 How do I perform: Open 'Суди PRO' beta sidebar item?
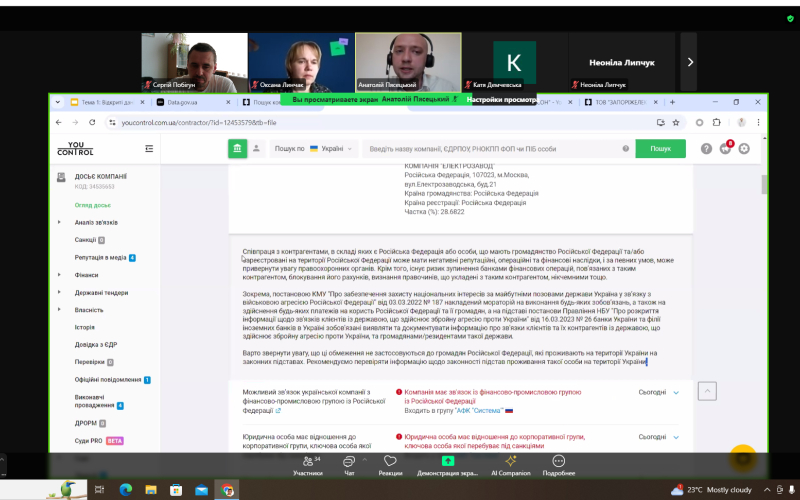point(98,441)
